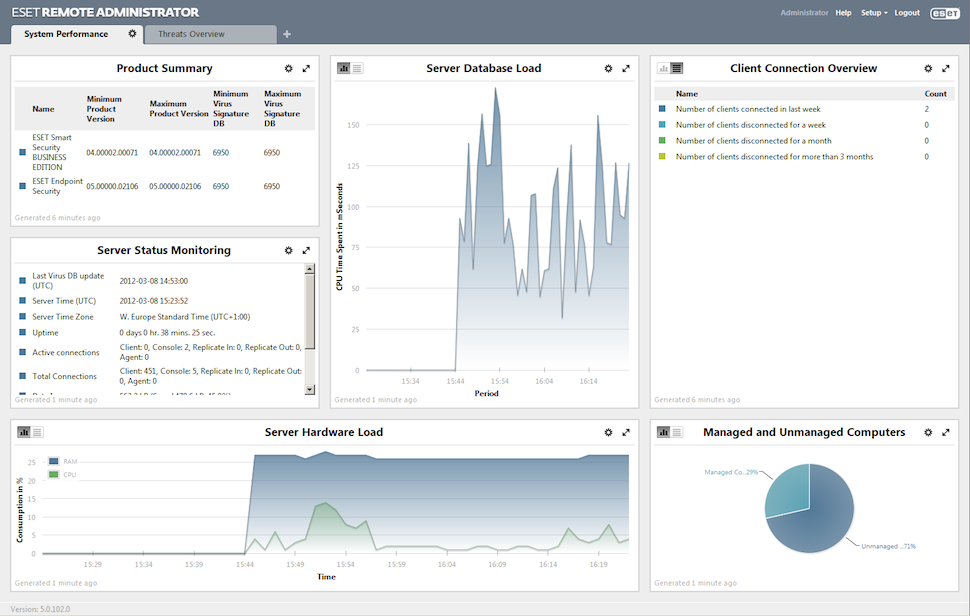Open Server Database Load gear settings
This screenshot has width=970, height=616.
[608, 69]
